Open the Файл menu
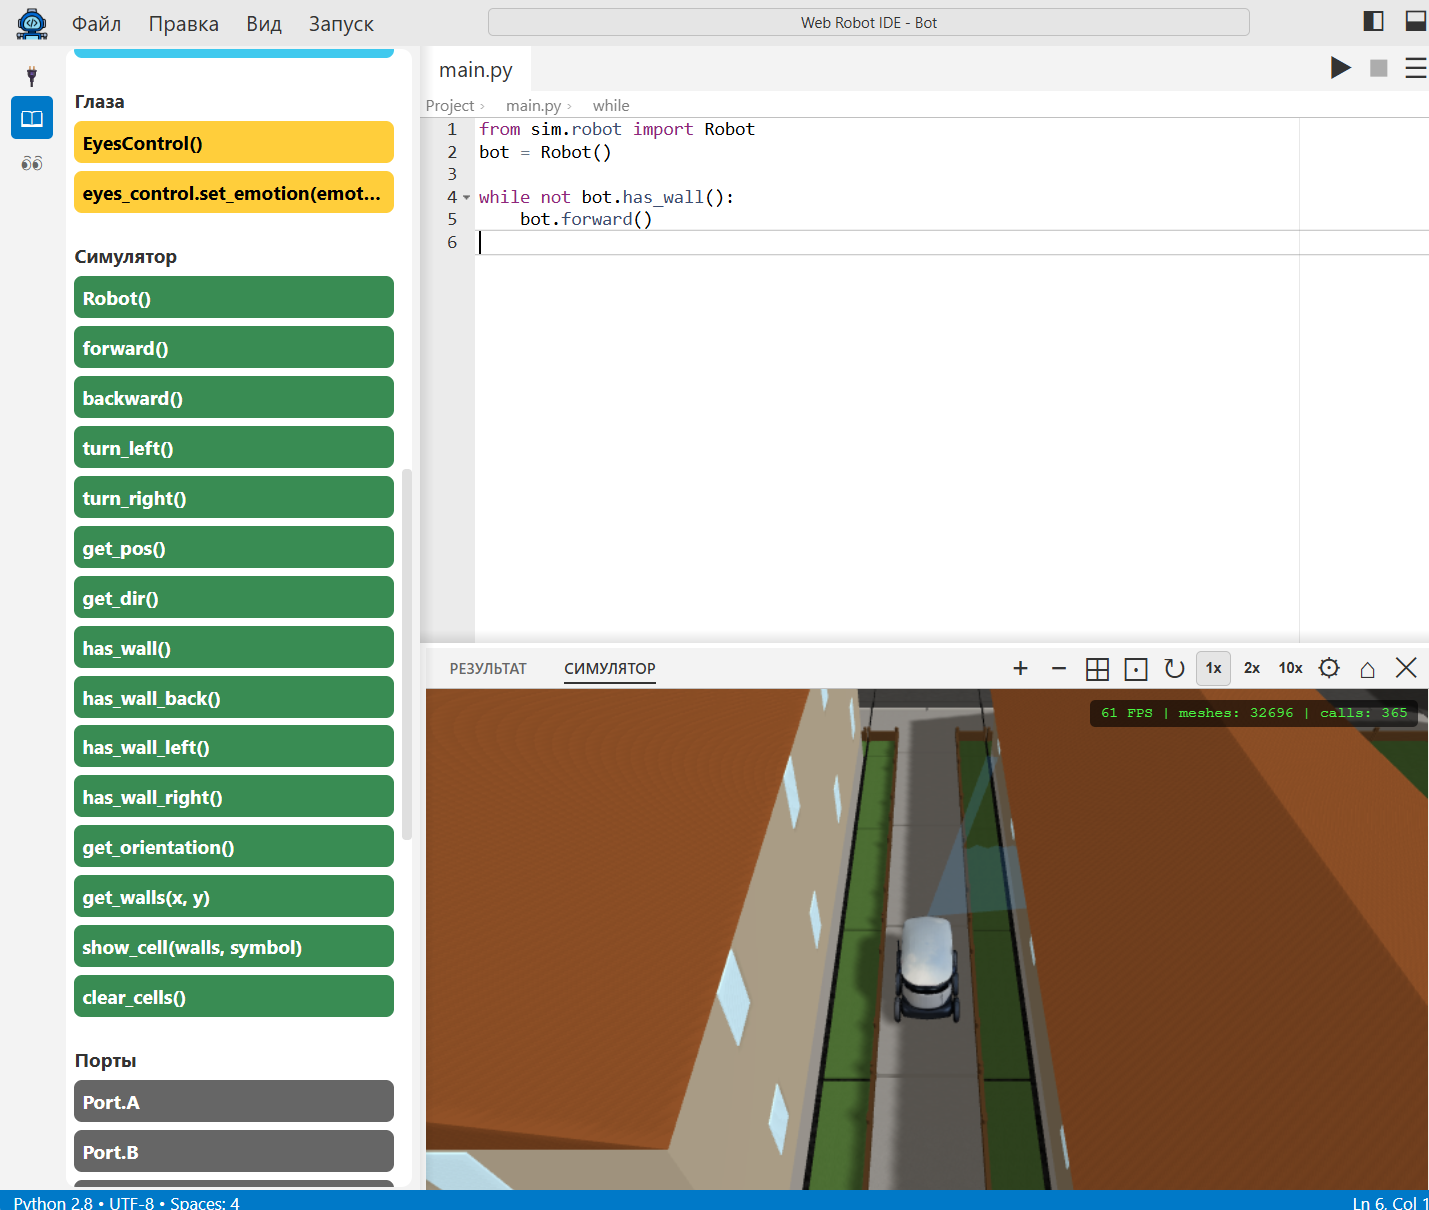 point(96,23)
